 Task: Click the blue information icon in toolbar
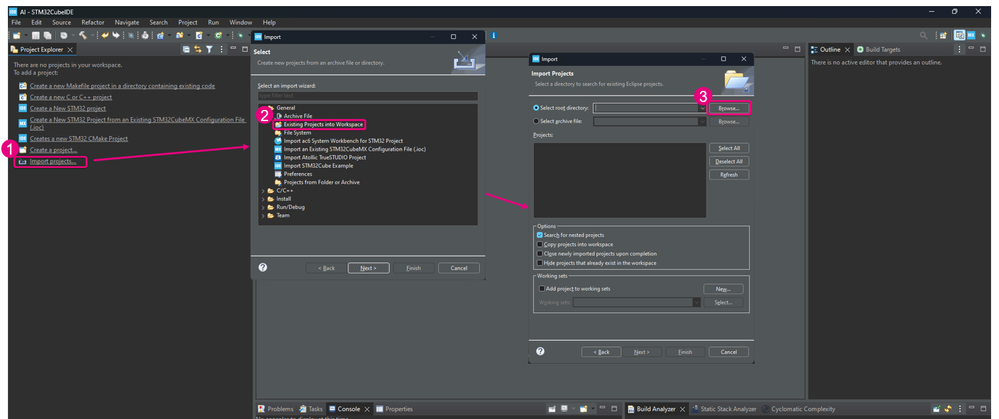coord(494,36)
